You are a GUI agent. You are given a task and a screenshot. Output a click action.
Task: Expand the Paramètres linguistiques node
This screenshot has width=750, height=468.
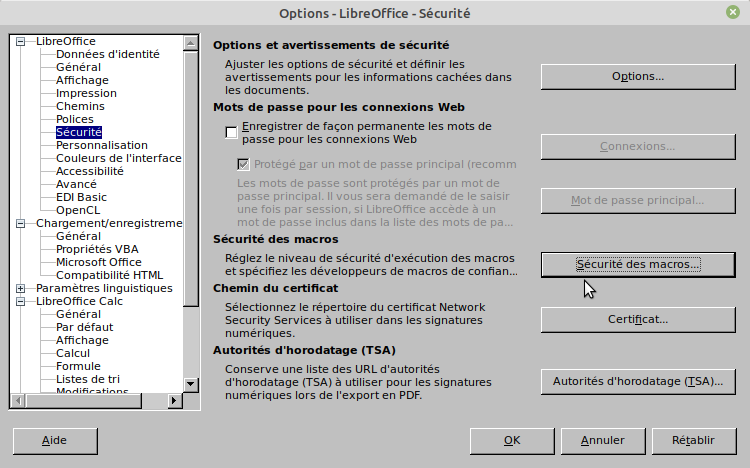click(x=20, y=289)
